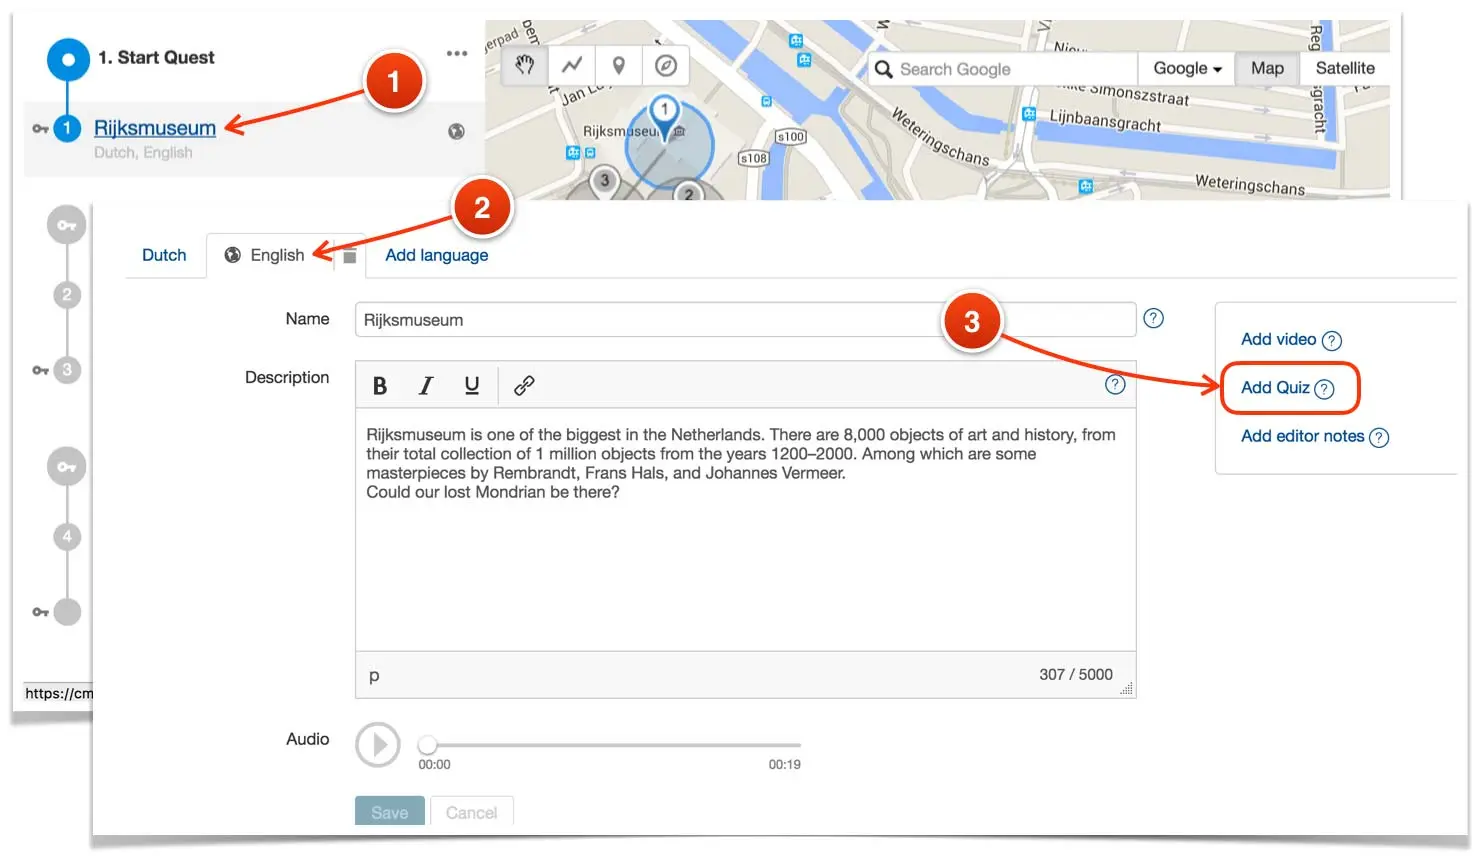Switch to the Dutch language tab
Screen dimensions: 1482x860
click(164, 255)
